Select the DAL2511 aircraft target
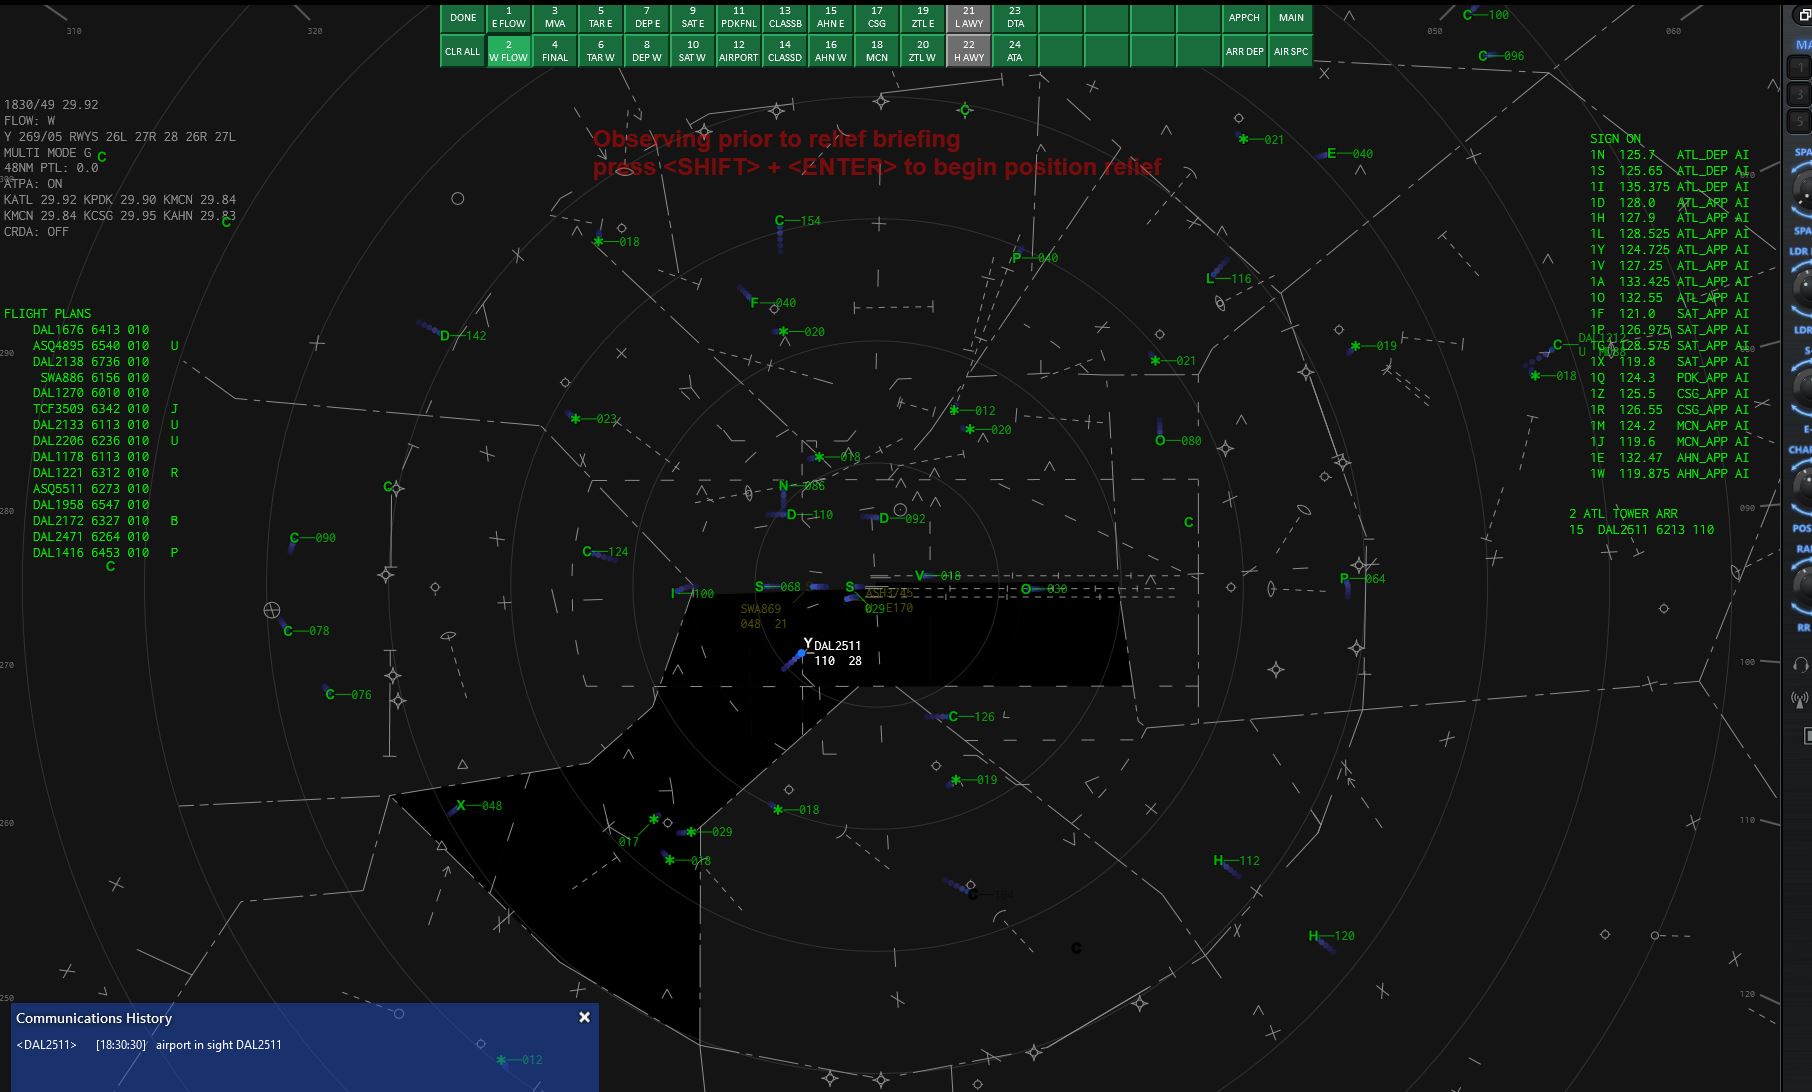Image resolution: width=1812 pixels, height=1092 pixels. pos(801,653)
